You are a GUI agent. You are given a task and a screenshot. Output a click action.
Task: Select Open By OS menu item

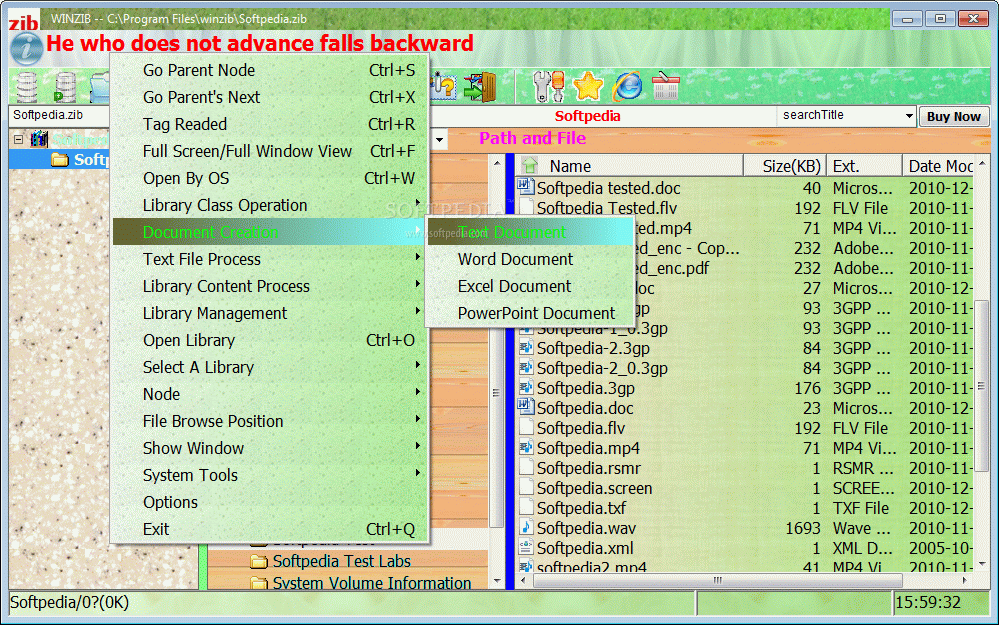tap(270, 178)
